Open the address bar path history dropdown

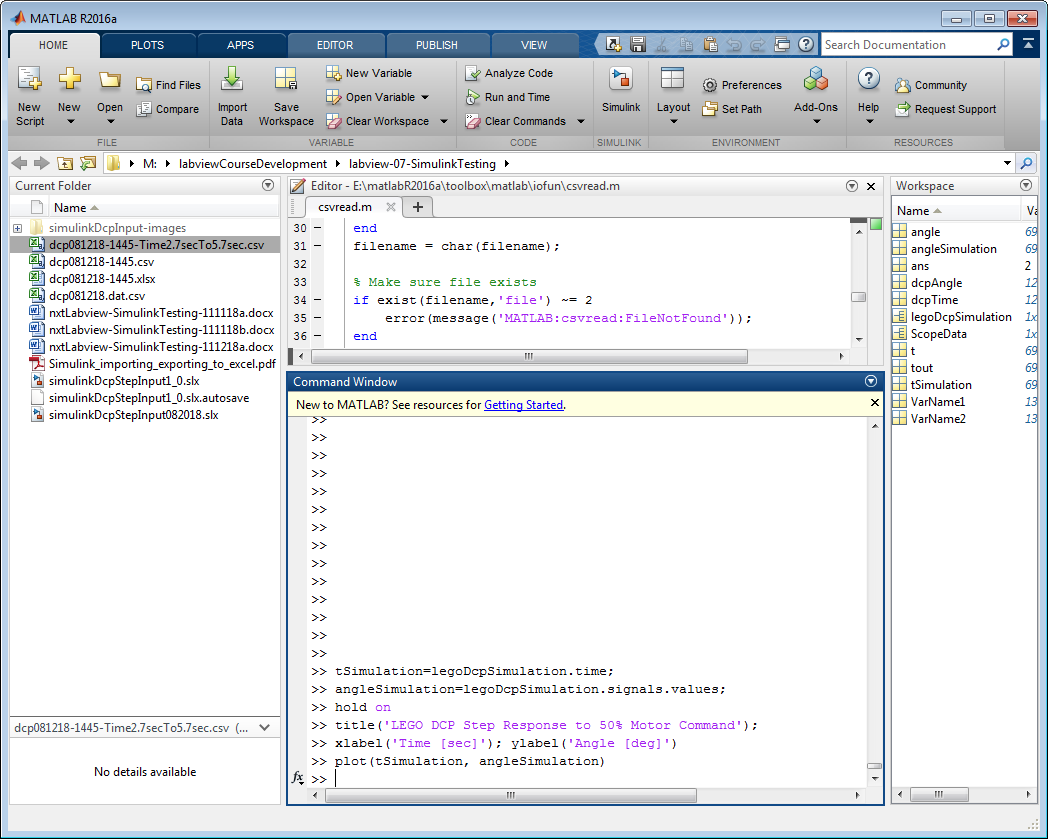[1007, 163]
